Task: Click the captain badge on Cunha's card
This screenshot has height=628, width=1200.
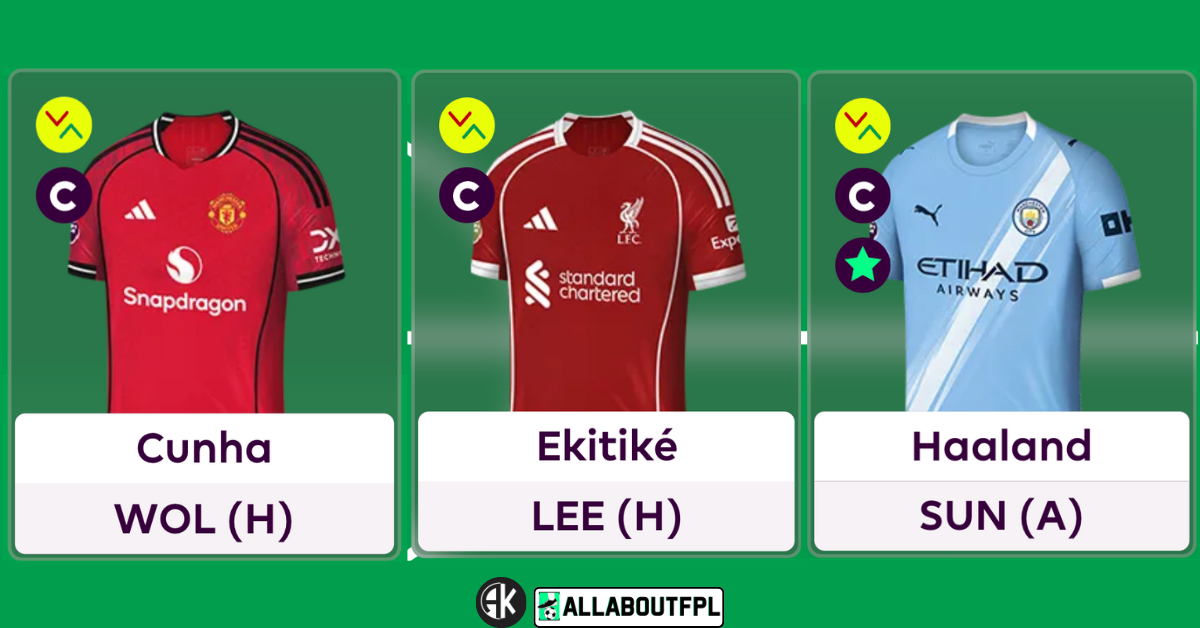Action: [x=64, y=196]
